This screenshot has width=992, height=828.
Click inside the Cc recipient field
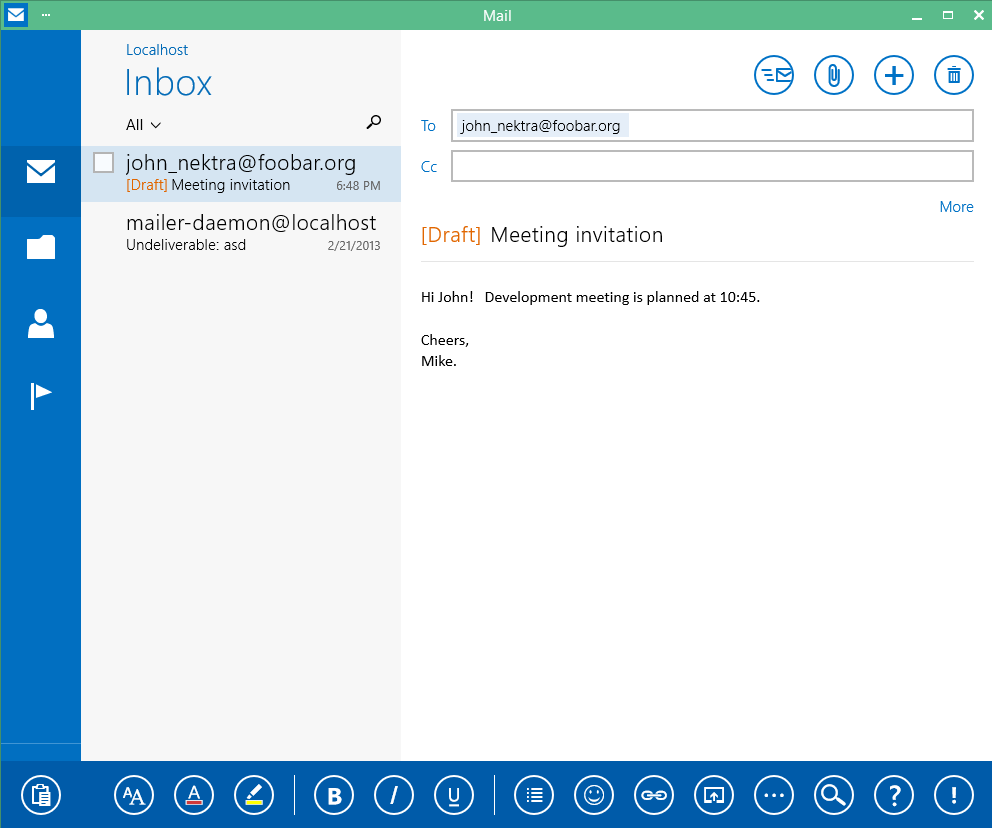click(712, 166)
